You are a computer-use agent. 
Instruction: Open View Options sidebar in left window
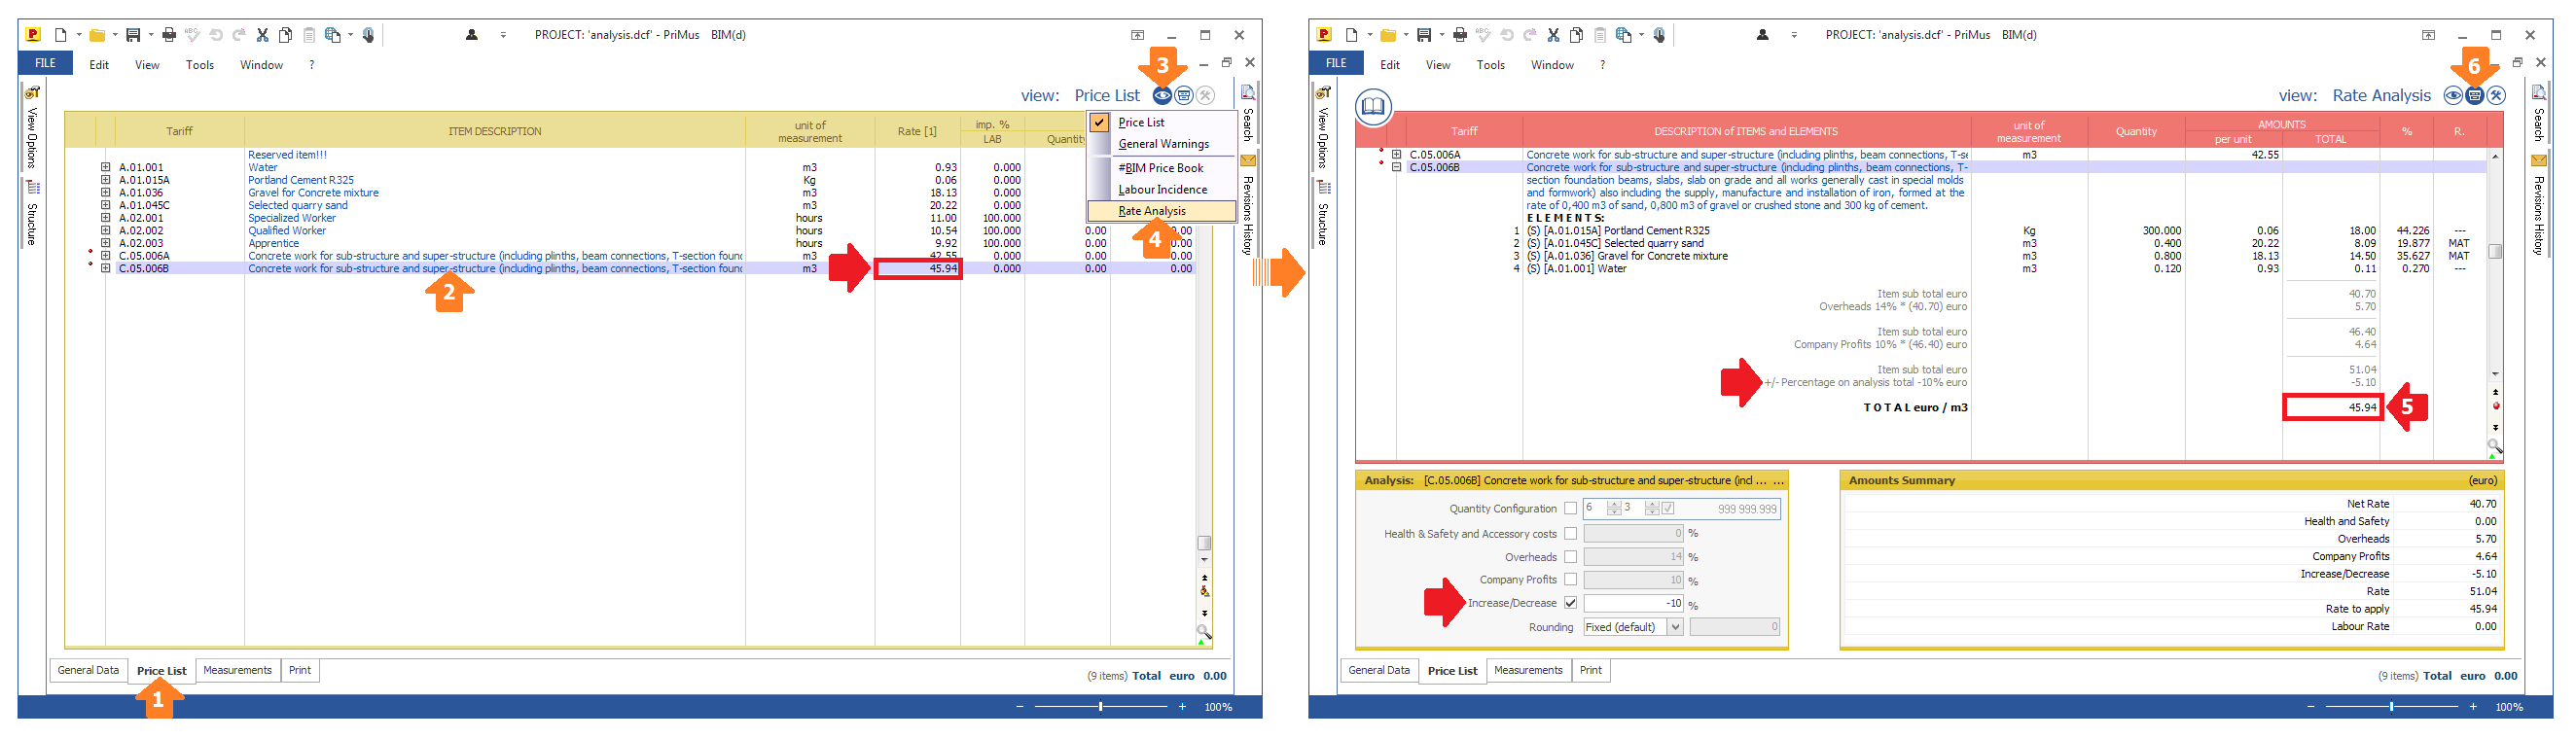[32, 128]
